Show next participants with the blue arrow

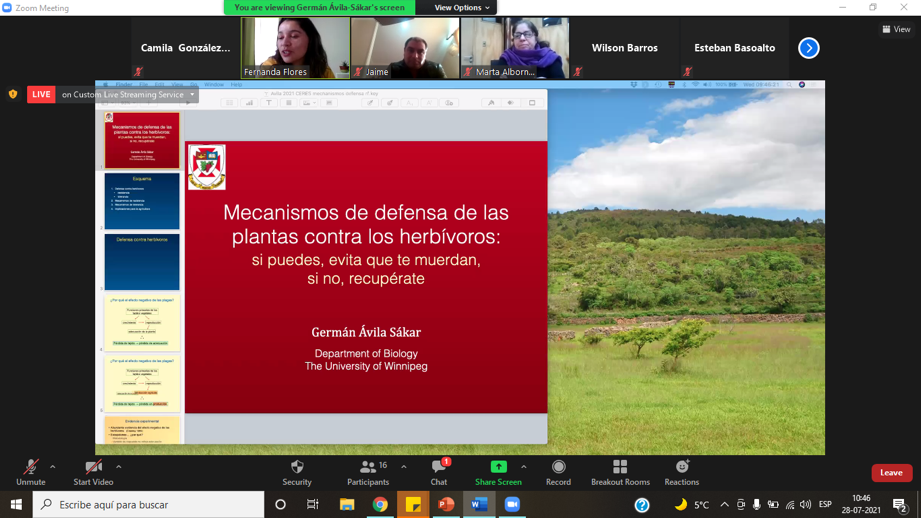(x=809, y=48)
